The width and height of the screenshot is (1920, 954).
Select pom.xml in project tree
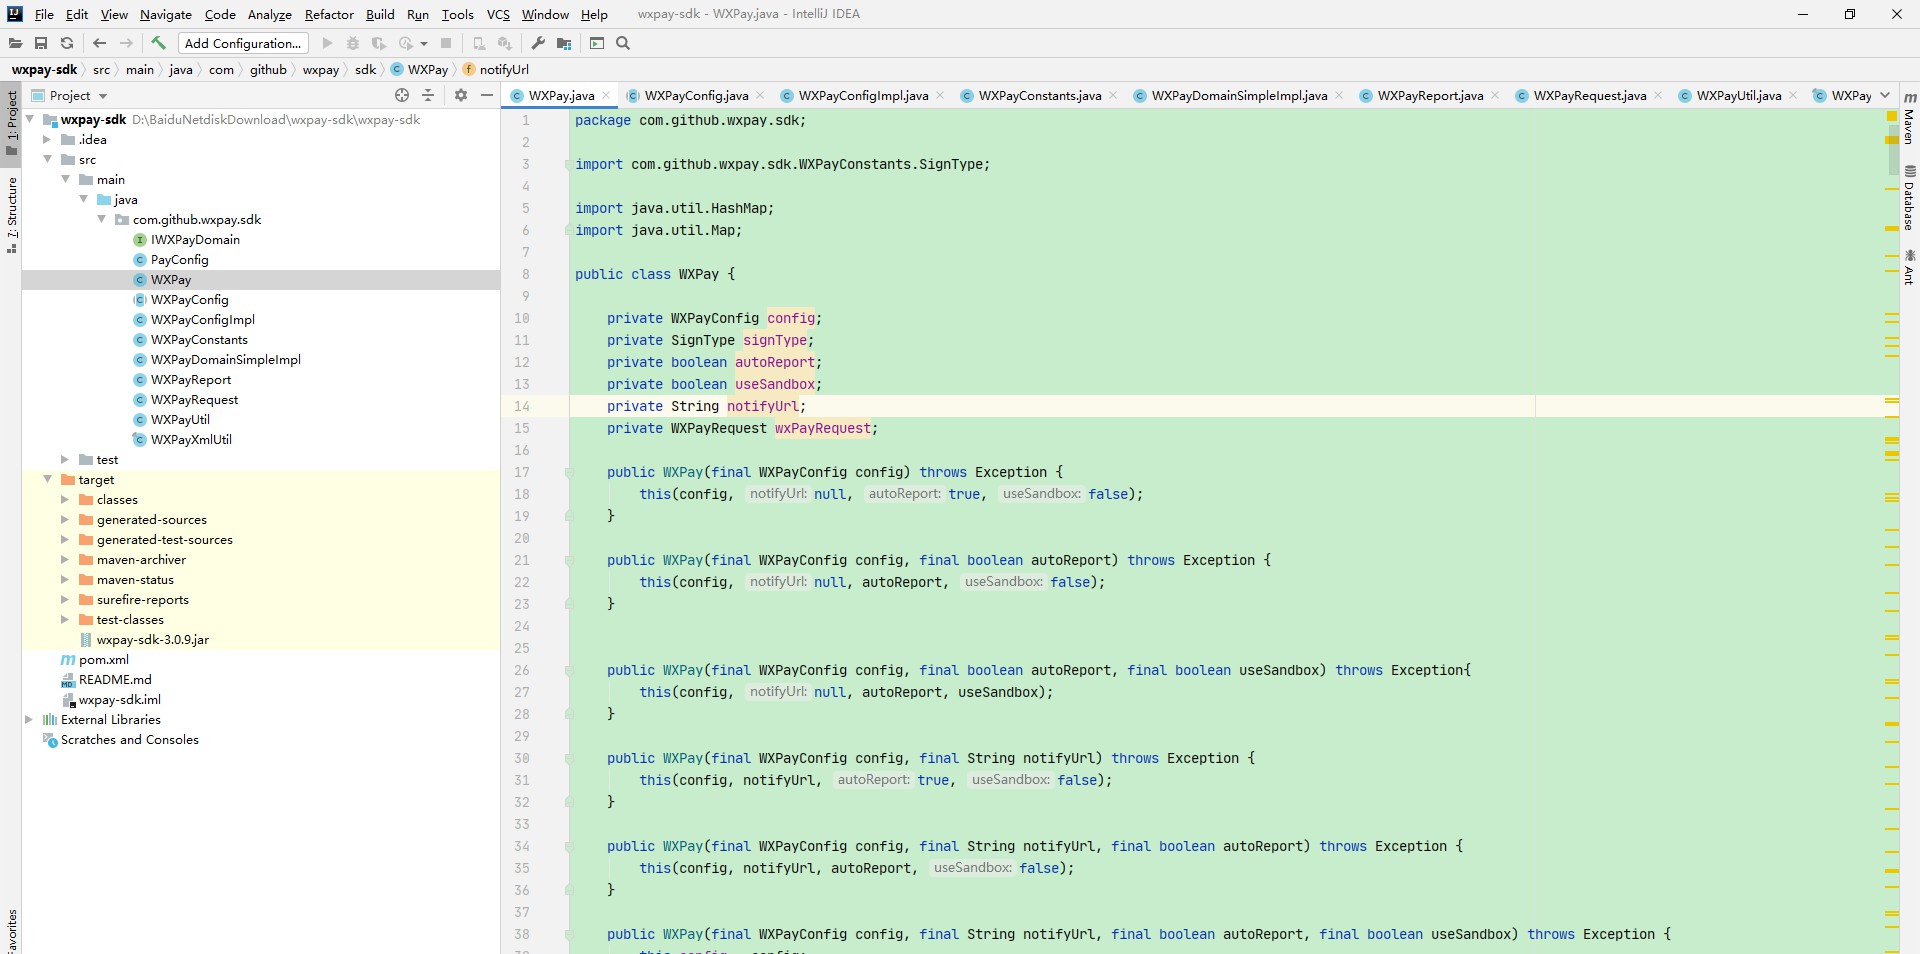(103, 659)
